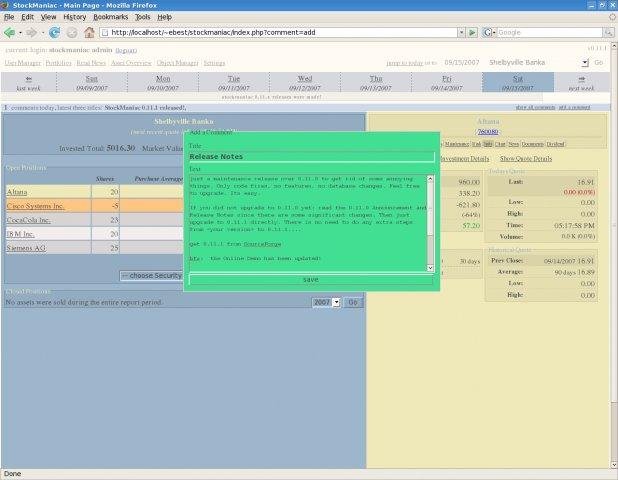Click Go next to the portfolio selector
The height and width of the screenshot is (480, 618).
[x=599, y=62]
